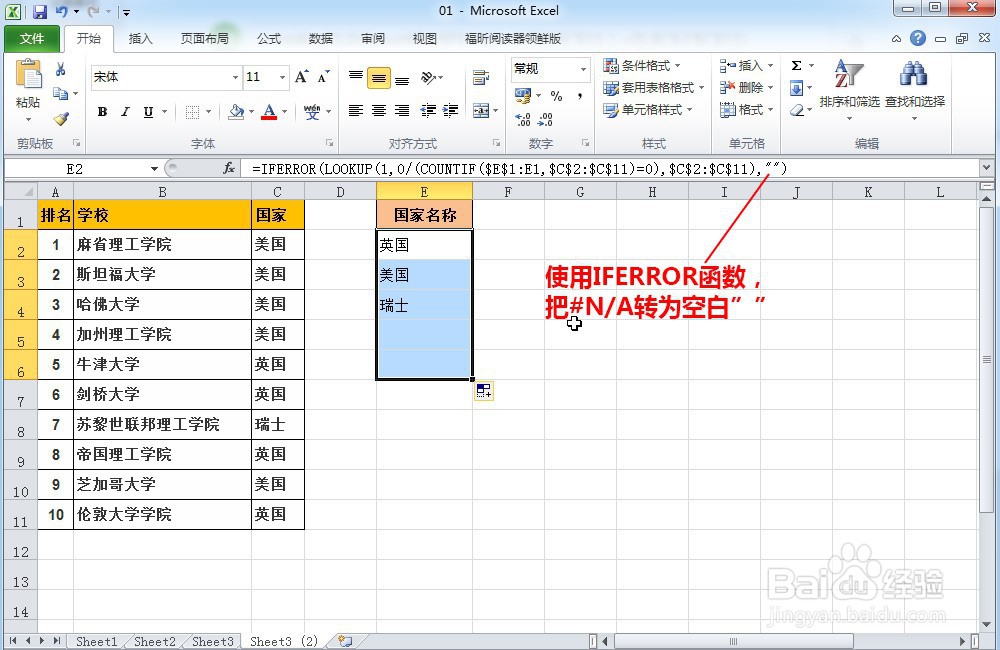Toggle bottom vertical alignment button

[x=402, y=78]
